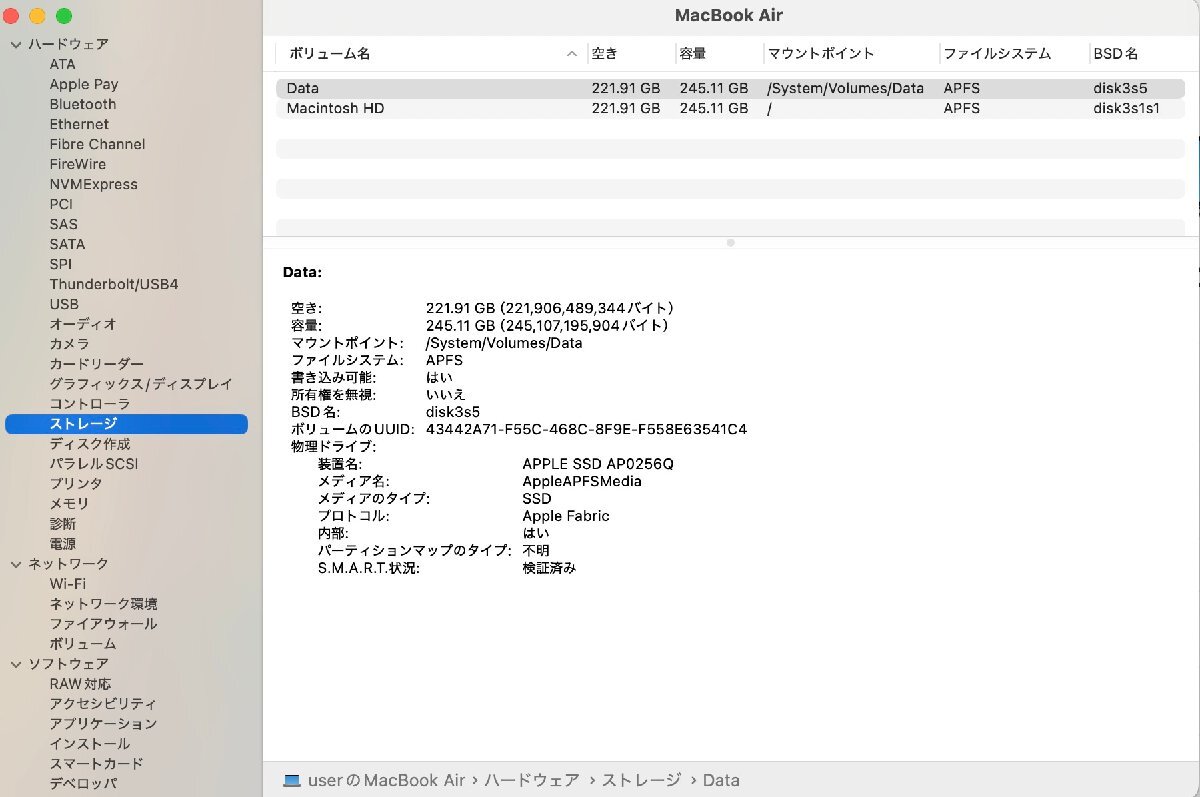Select the highlighted ストレージ item

pos(126,424)
